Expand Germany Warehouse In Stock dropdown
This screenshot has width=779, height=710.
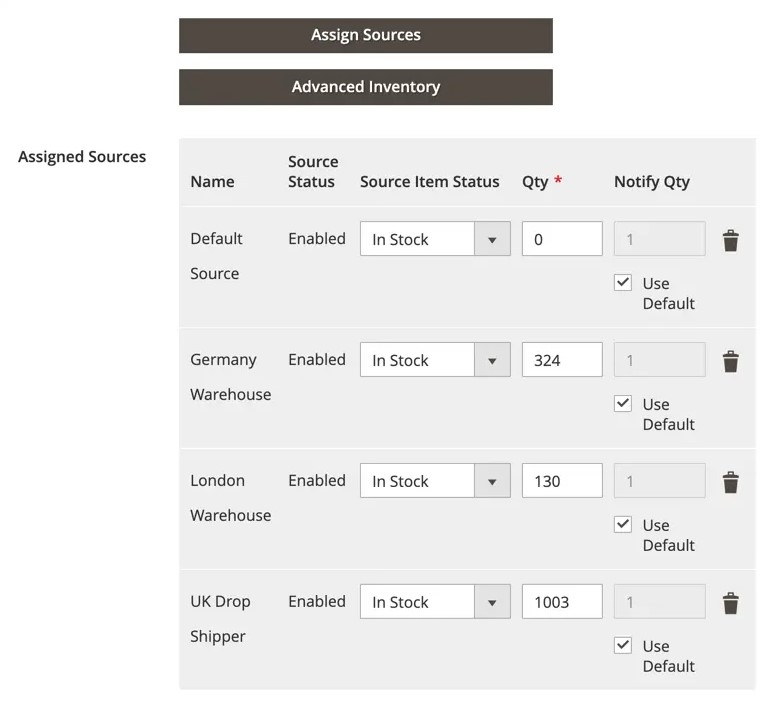pyautogui.click(x=435, y=360)
